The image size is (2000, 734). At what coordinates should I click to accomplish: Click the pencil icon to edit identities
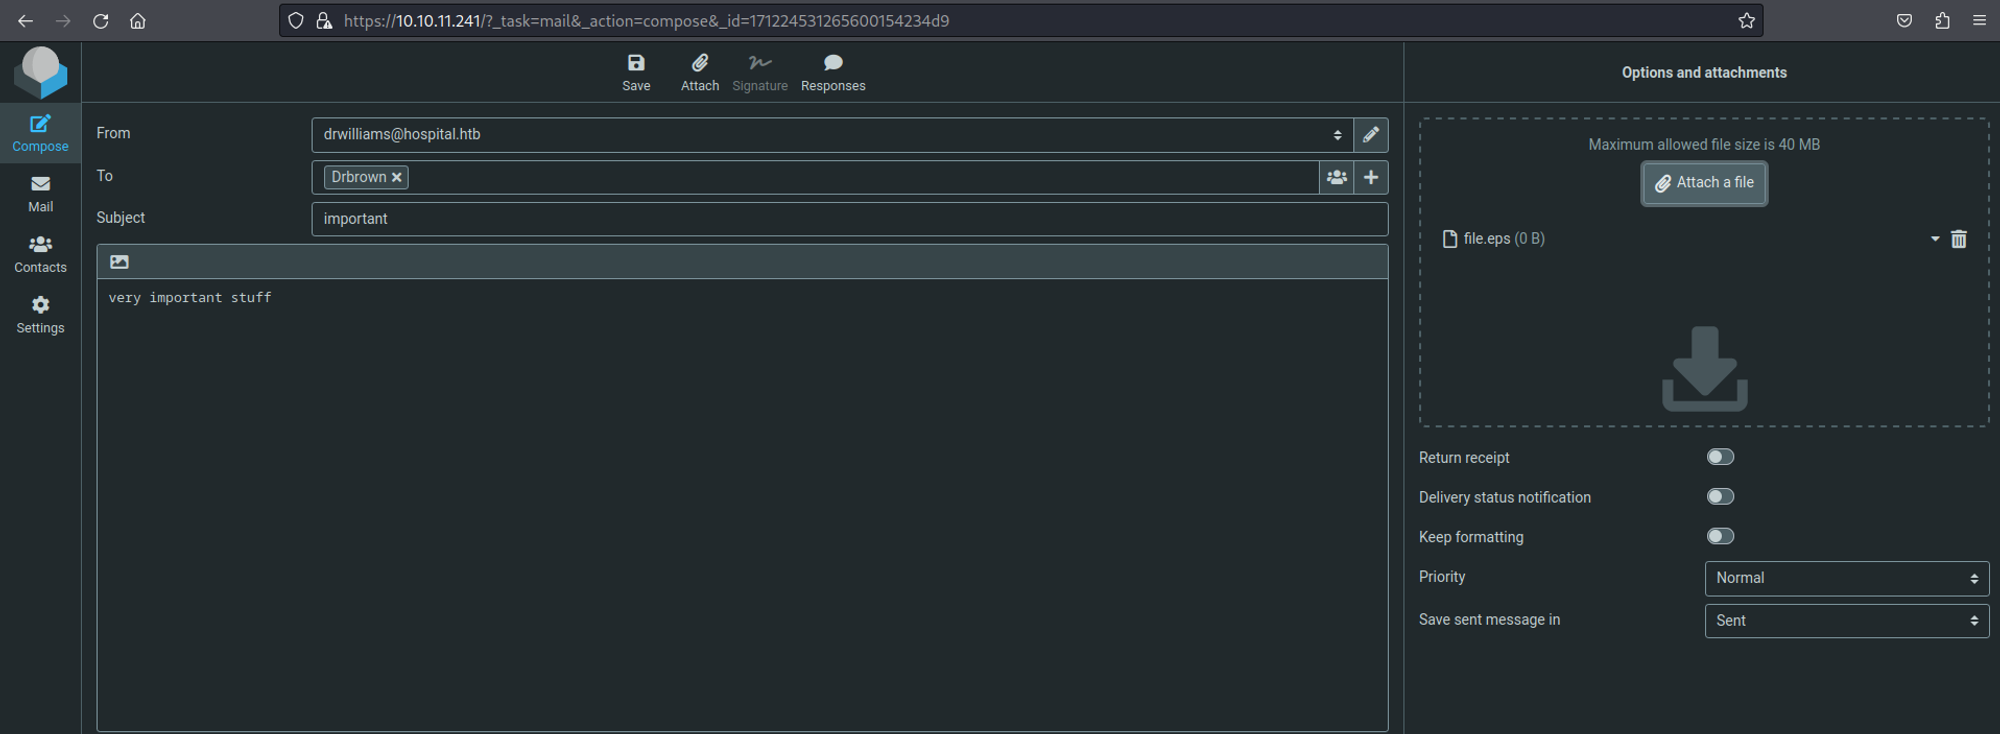pyautogui.click(x=1371, y=135)
